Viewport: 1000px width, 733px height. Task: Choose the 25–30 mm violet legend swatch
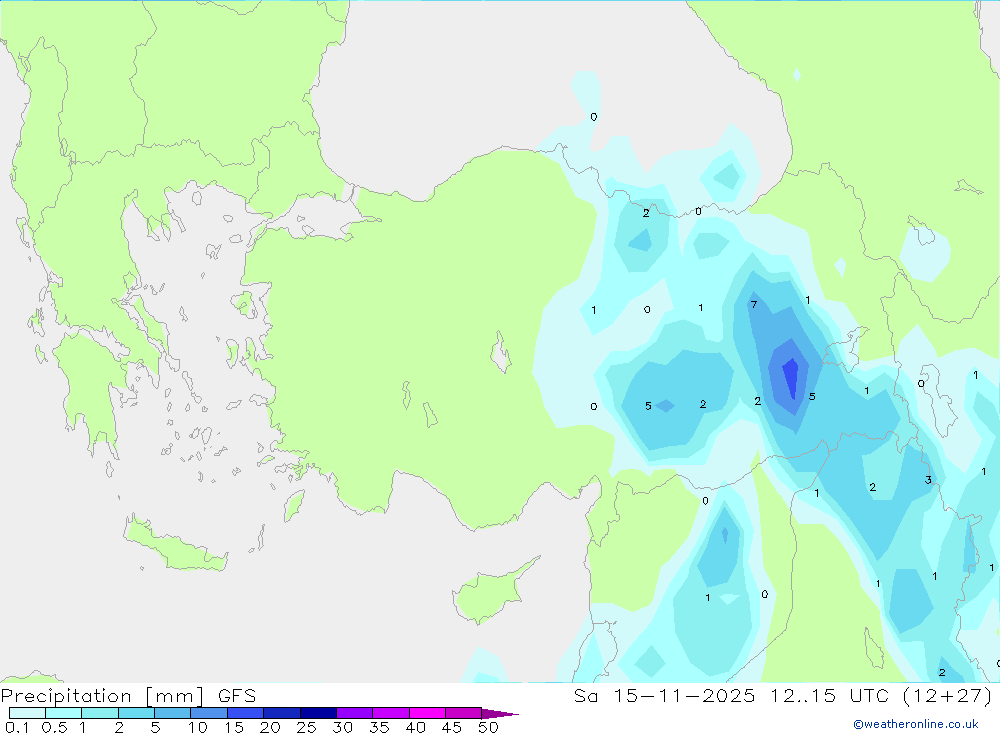(318, 713)
